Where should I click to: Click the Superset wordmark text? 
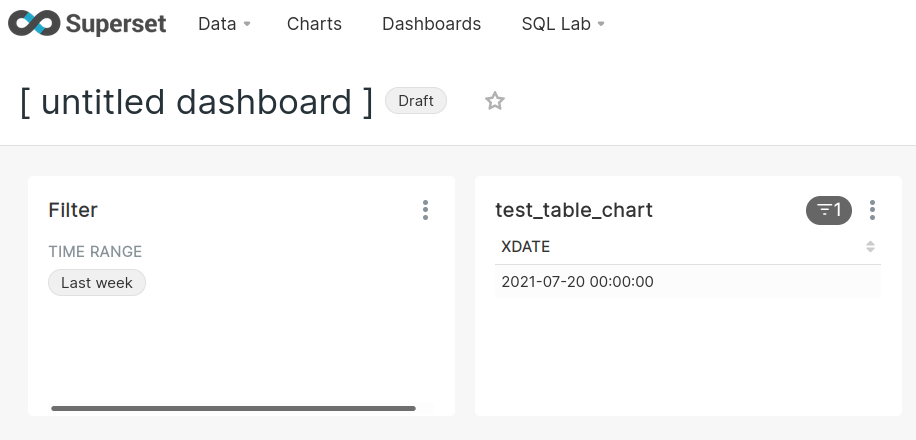coord(116,24)
